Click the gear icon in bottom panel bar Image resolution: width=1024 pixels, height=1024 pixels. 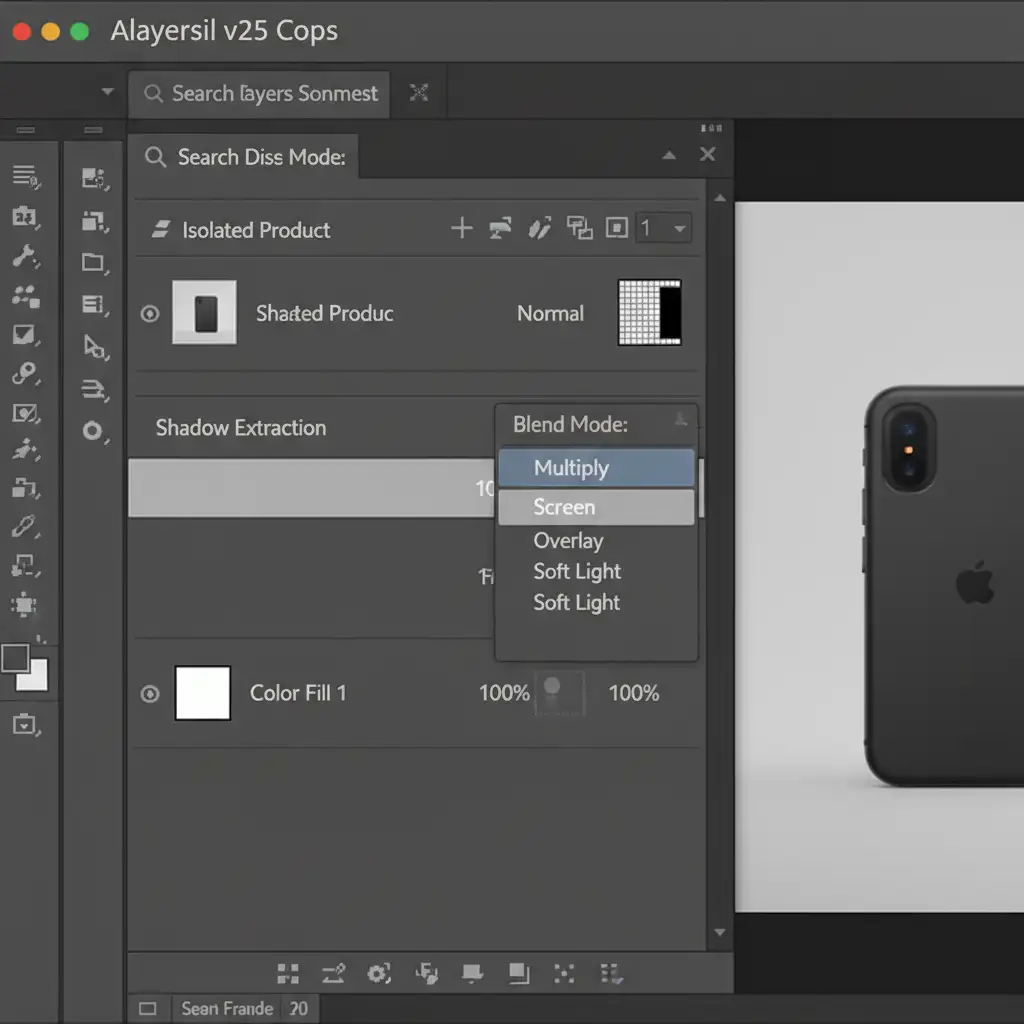tap(378, 973)
